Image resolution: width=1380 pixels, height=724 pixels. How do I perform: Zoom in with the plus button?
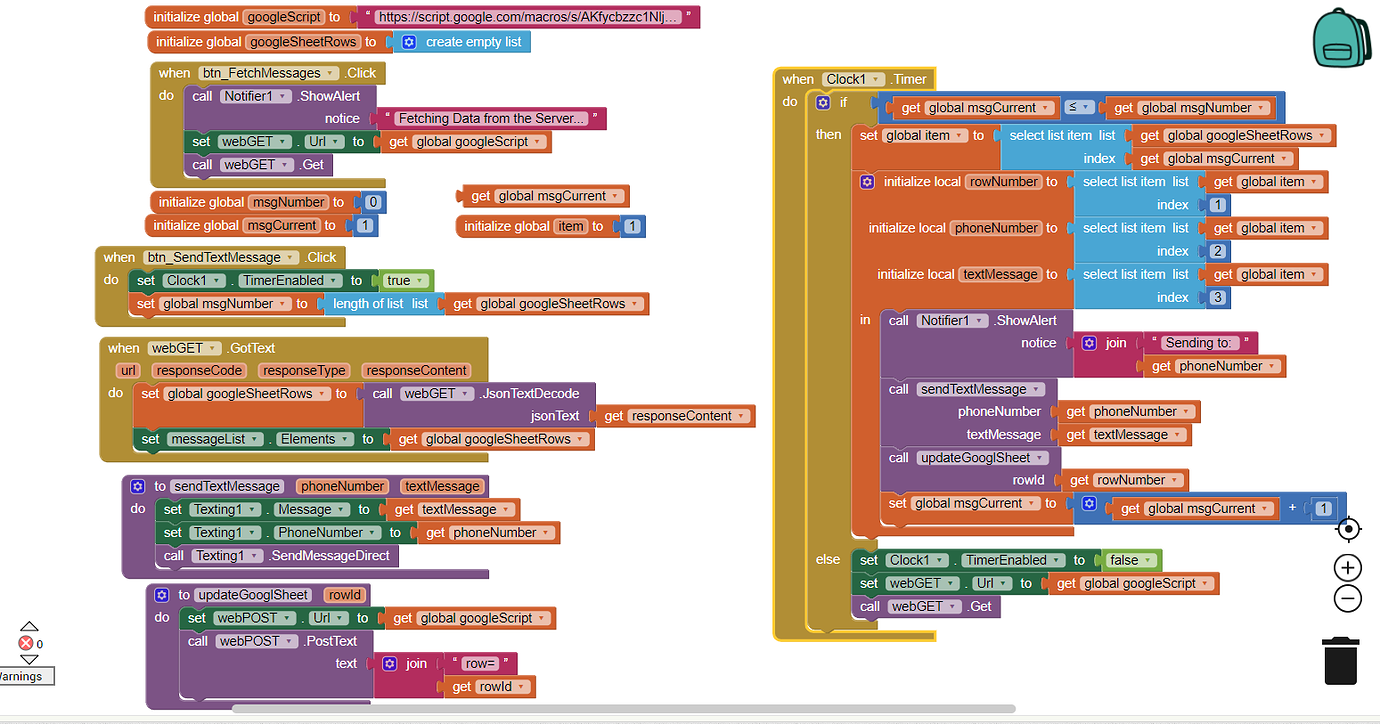1348,568
